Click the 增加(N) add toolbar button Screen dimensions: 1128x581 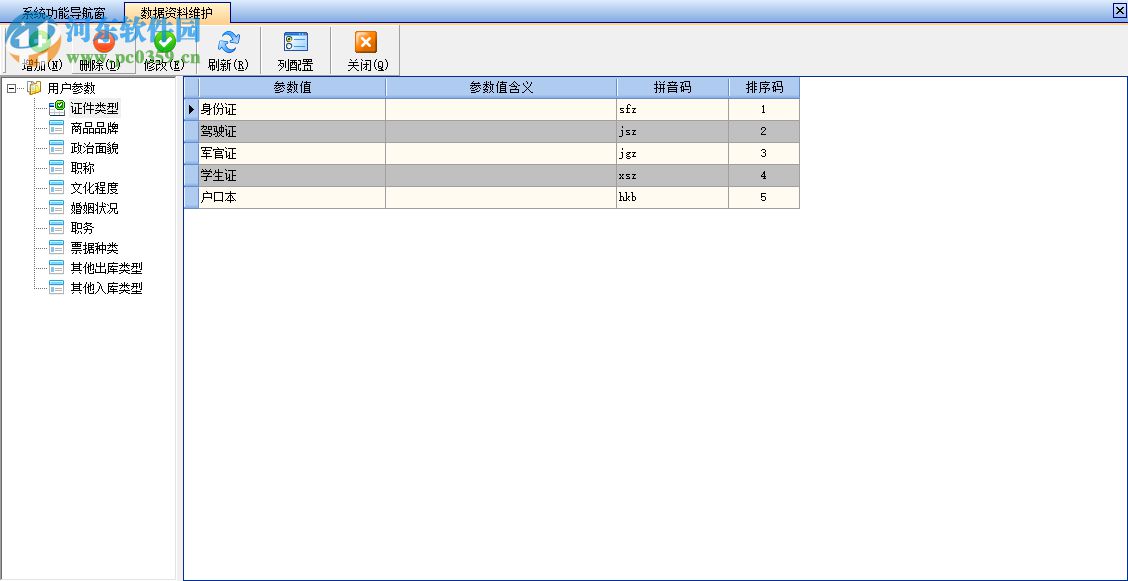[41, 50]
